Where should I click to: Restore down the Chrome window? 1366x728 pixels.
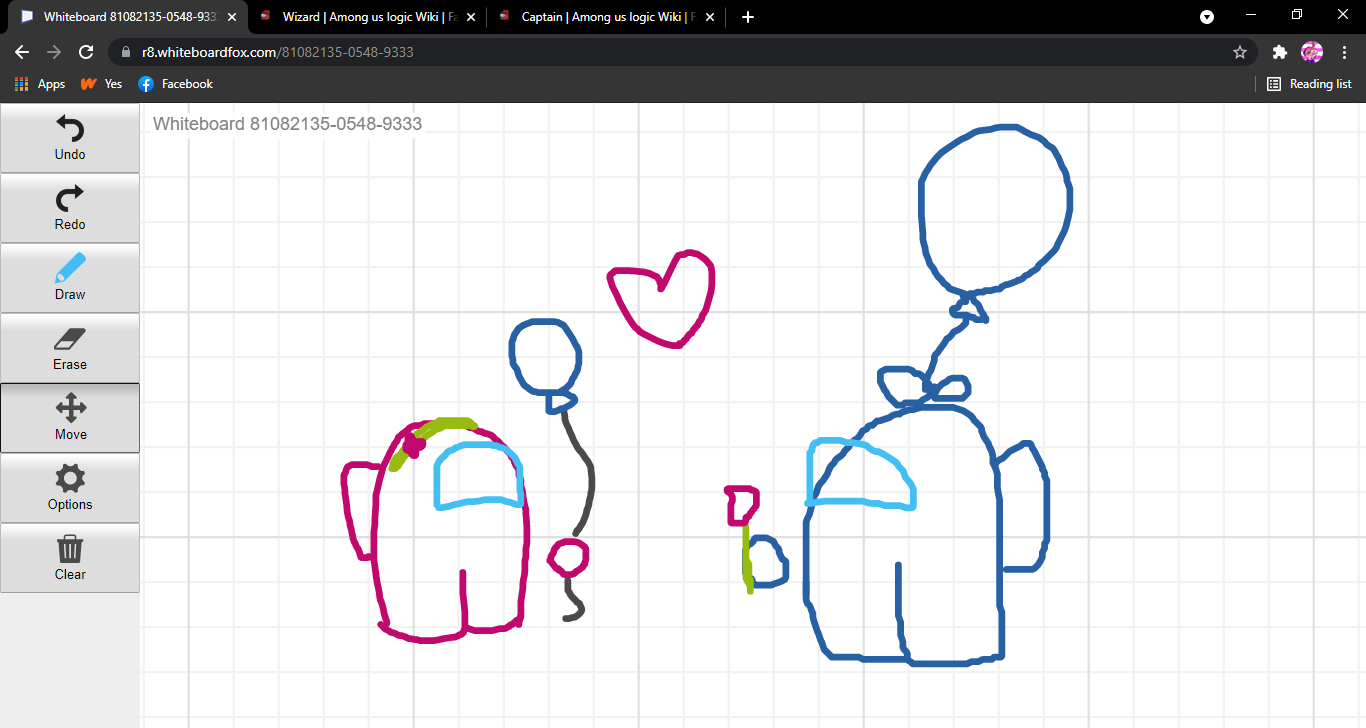click(1297, 15)
